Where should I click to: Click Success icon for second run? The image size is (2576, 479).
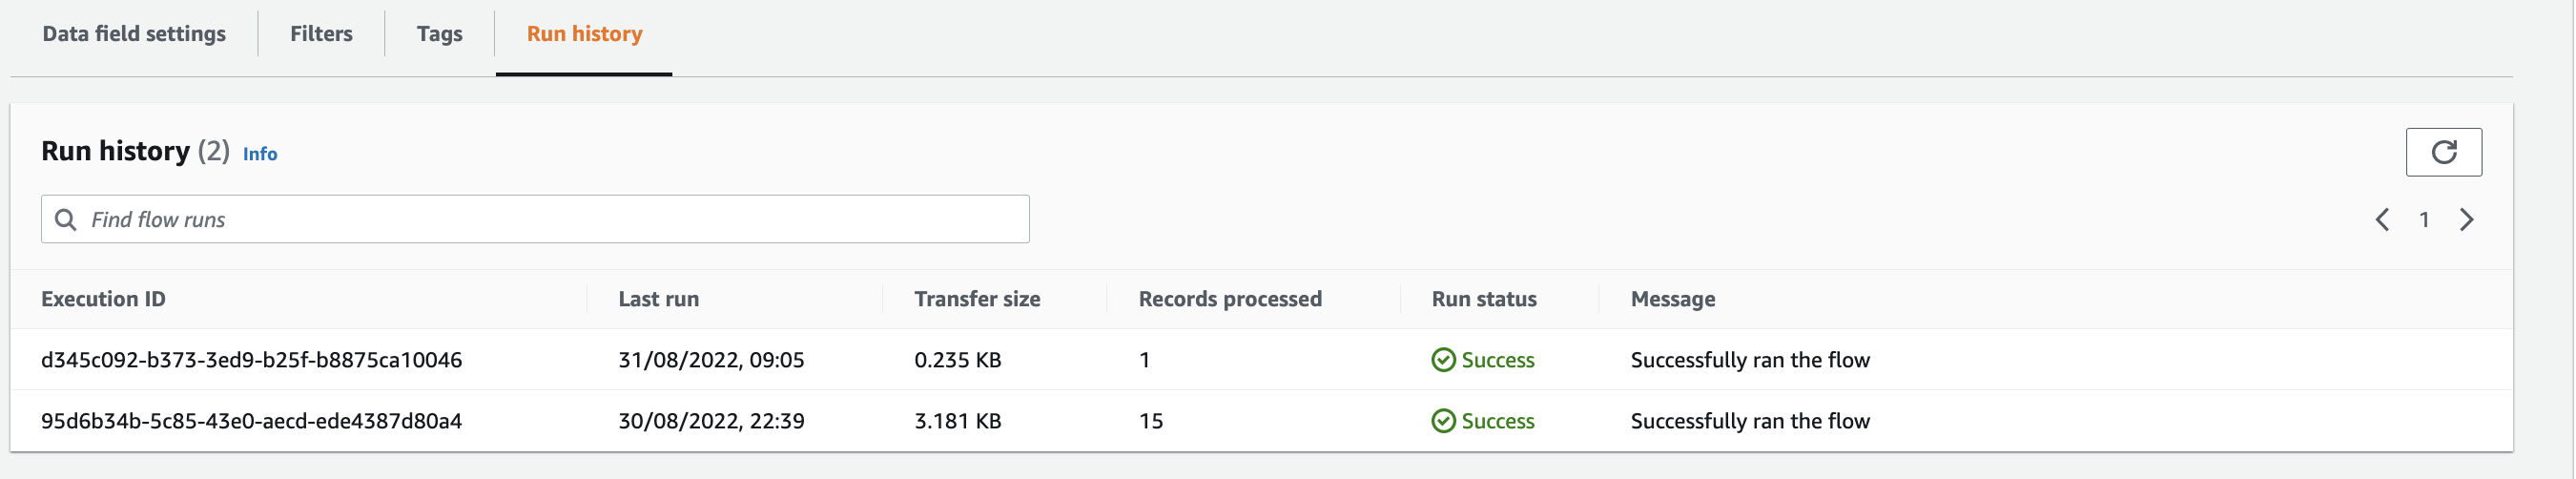(x=1443, y=421)
